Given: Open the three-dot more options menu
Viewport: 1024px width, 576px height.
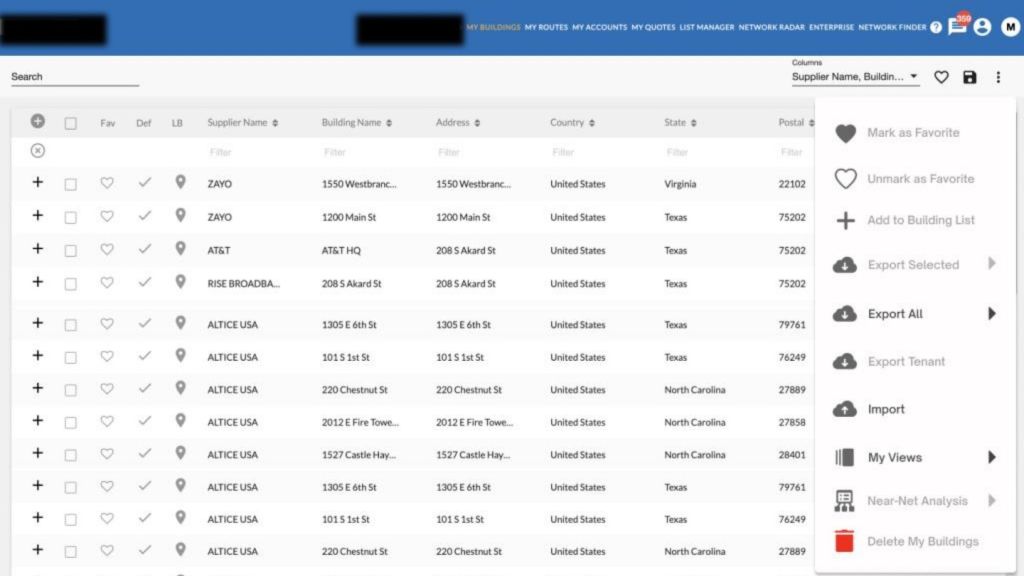Looking at the screenshot, I should click(997, 77).
